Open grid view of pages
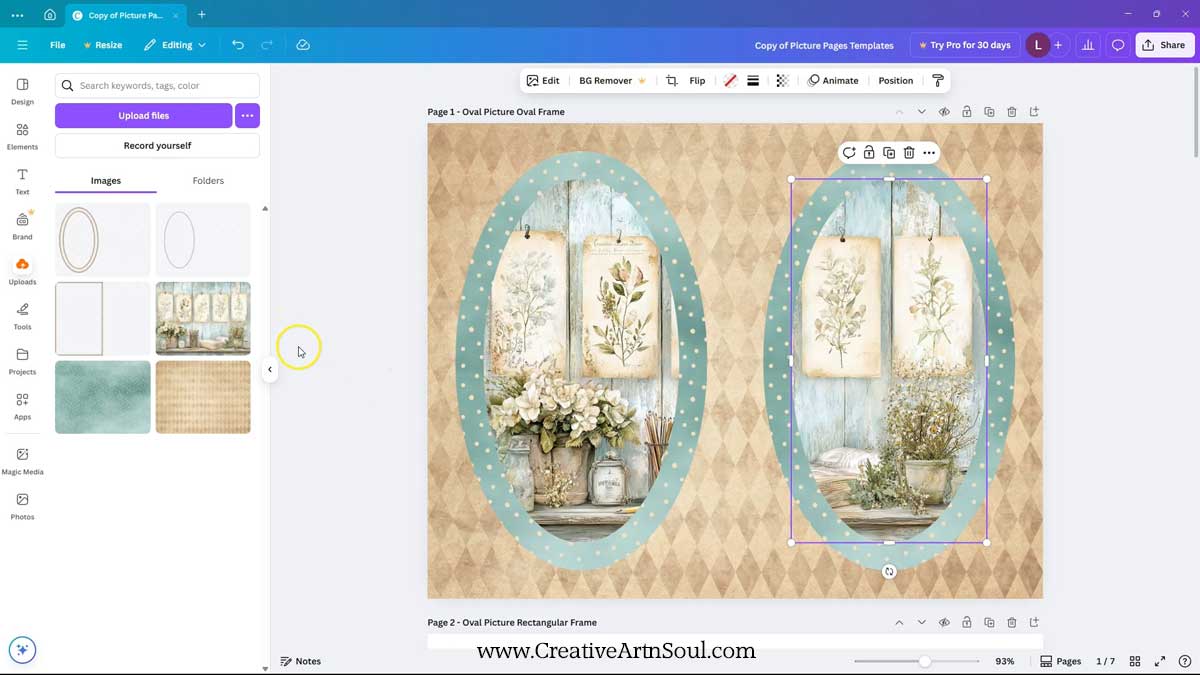The image size is (1200, 675). [1135, 661]
